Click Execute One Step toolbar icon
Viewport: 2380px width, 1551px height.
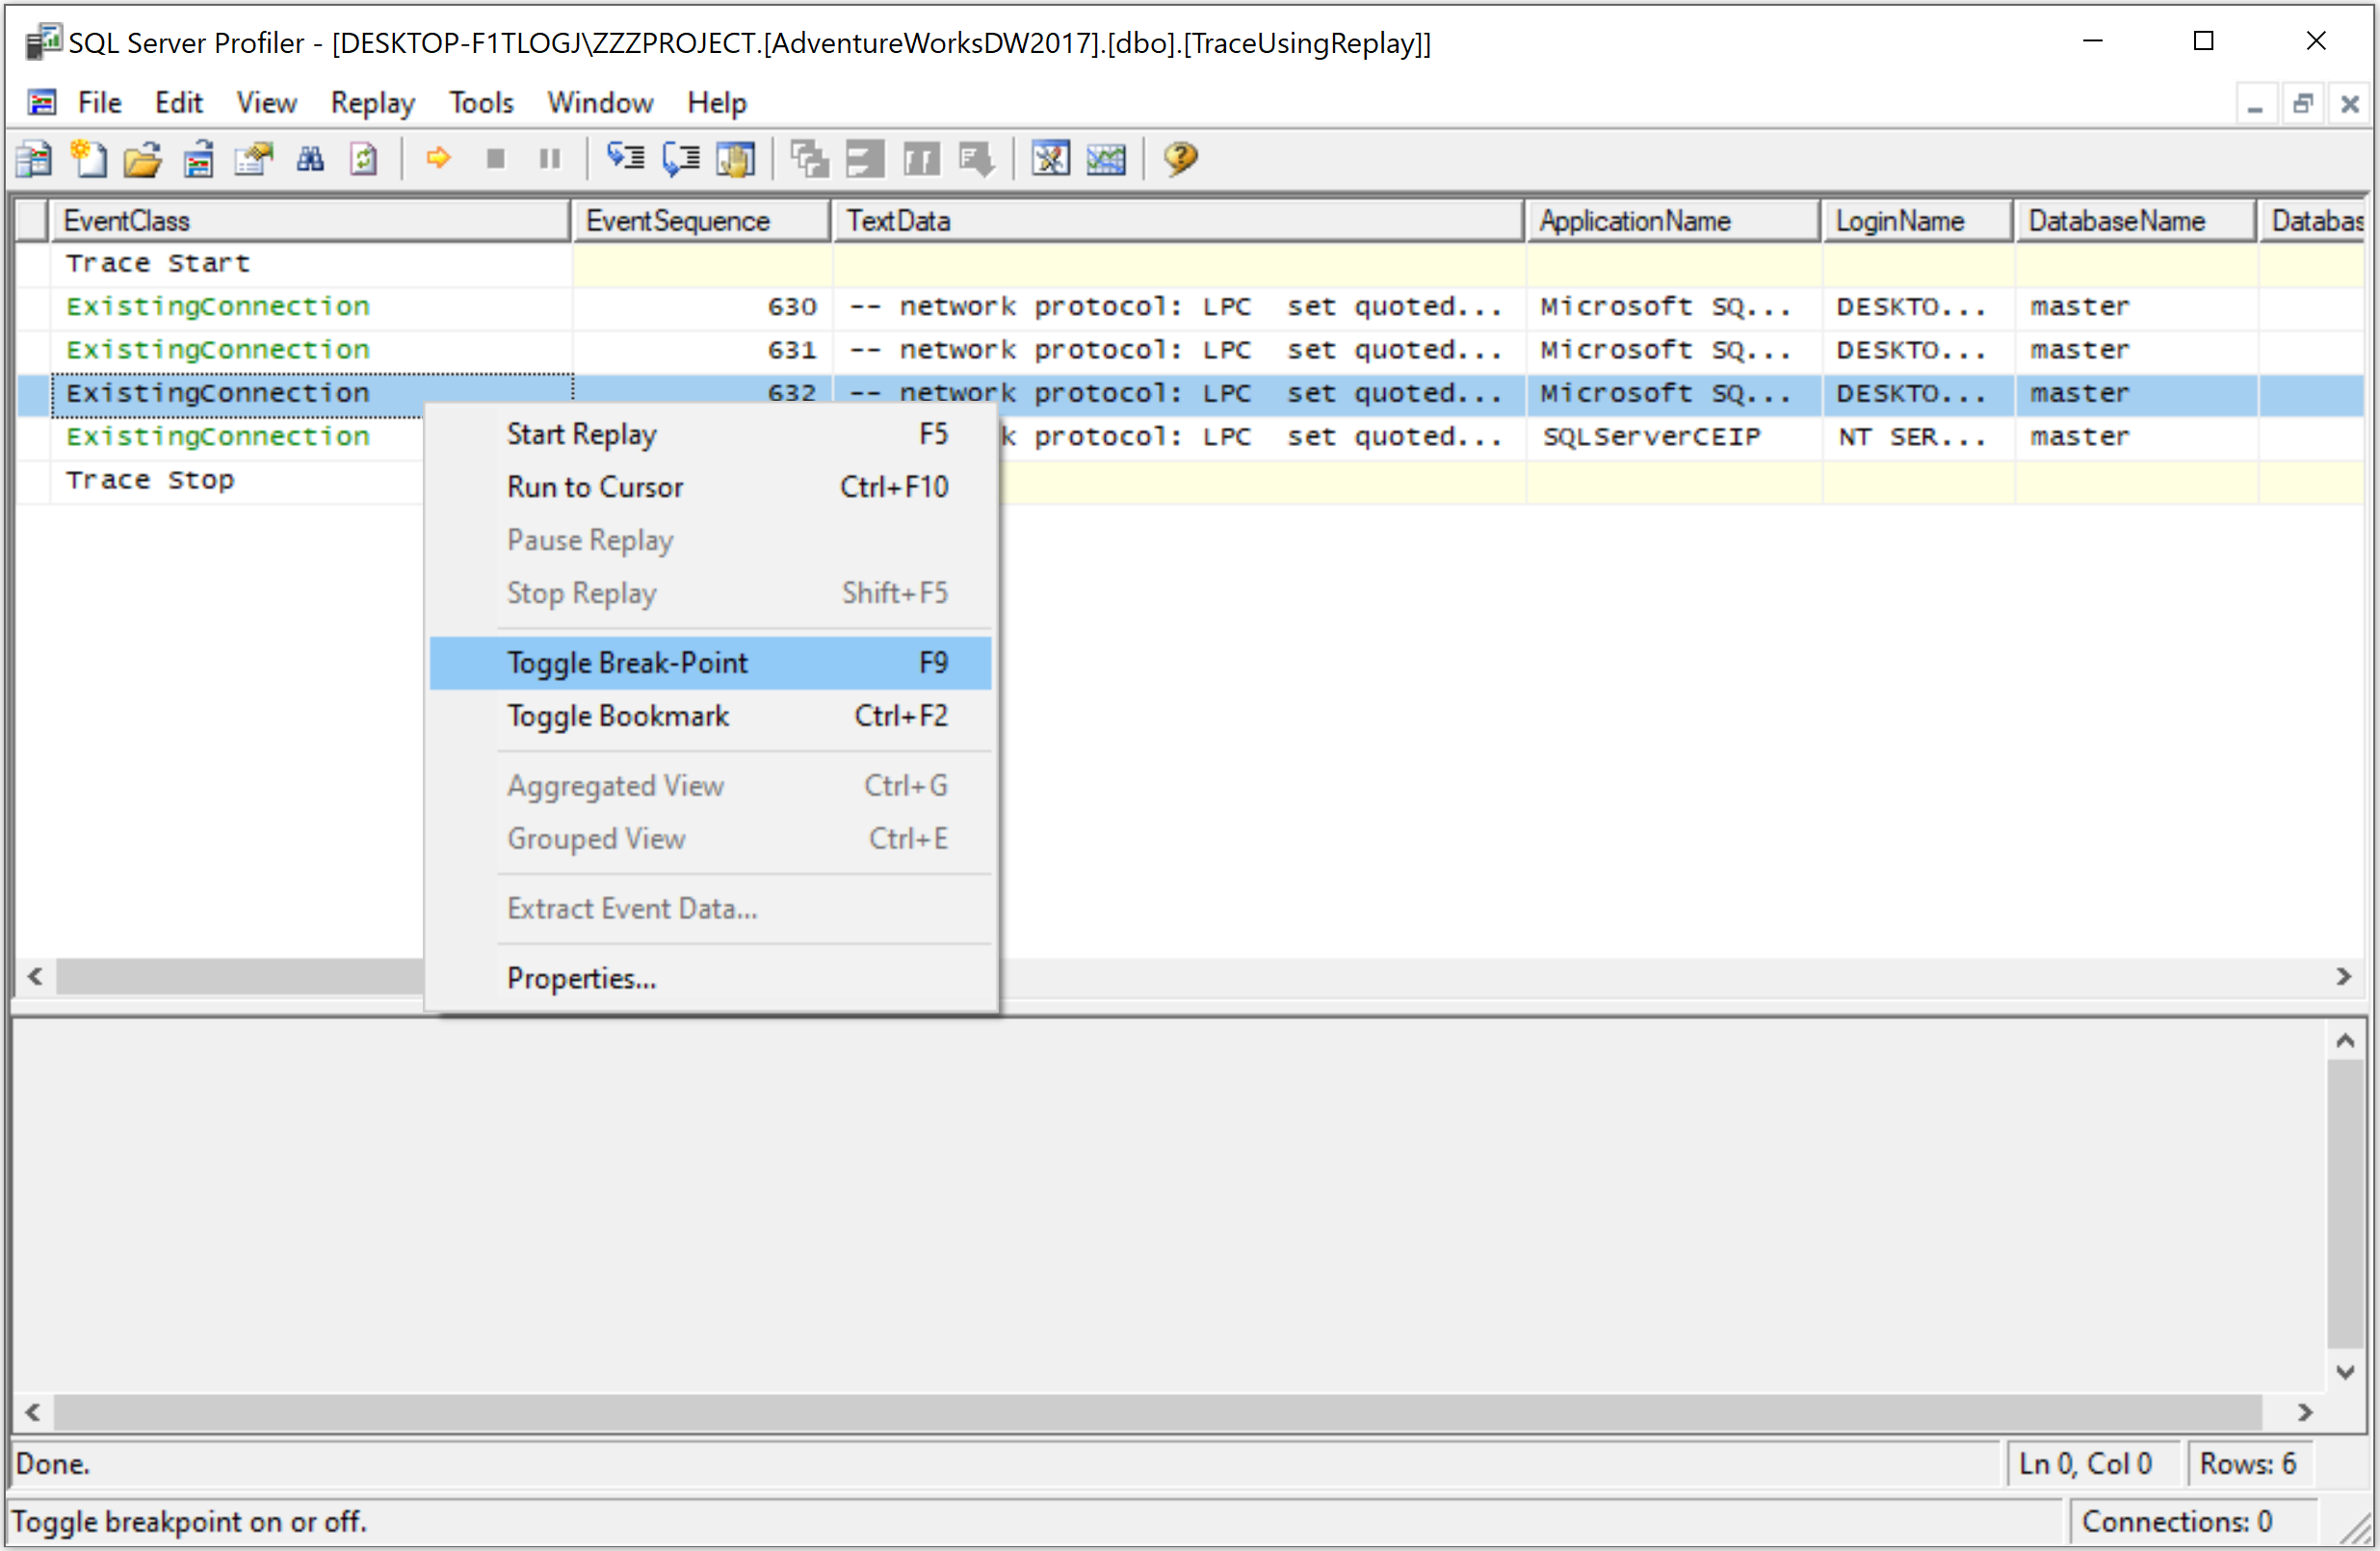click(627, 158)
